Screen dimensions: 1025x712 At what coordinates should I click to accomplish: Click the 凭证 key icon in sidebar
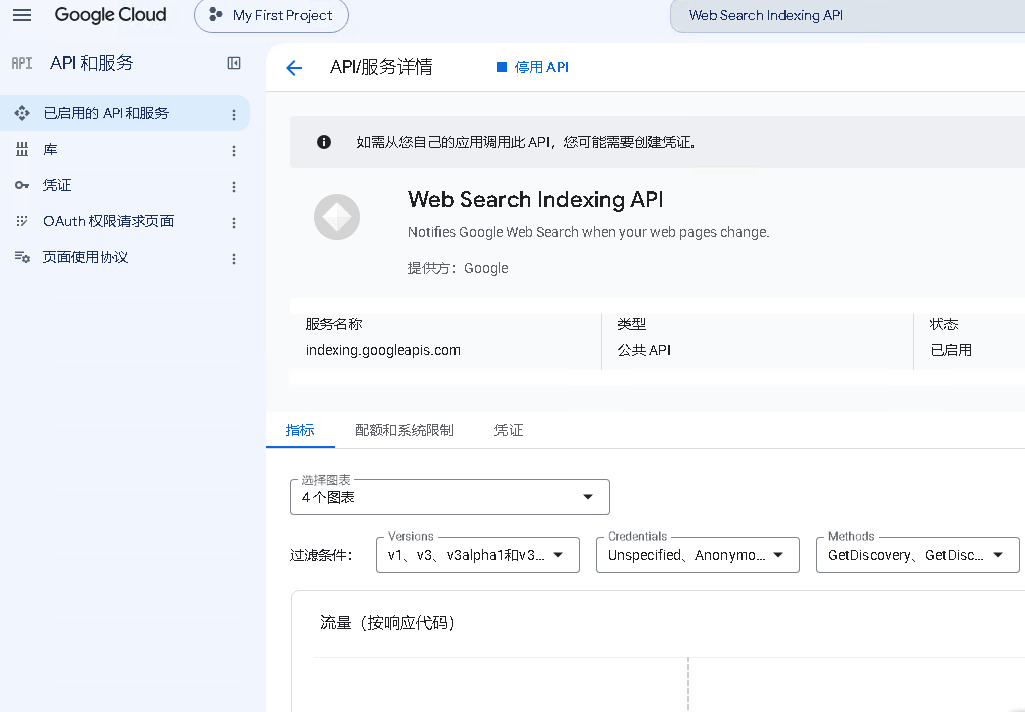point(22,186)
